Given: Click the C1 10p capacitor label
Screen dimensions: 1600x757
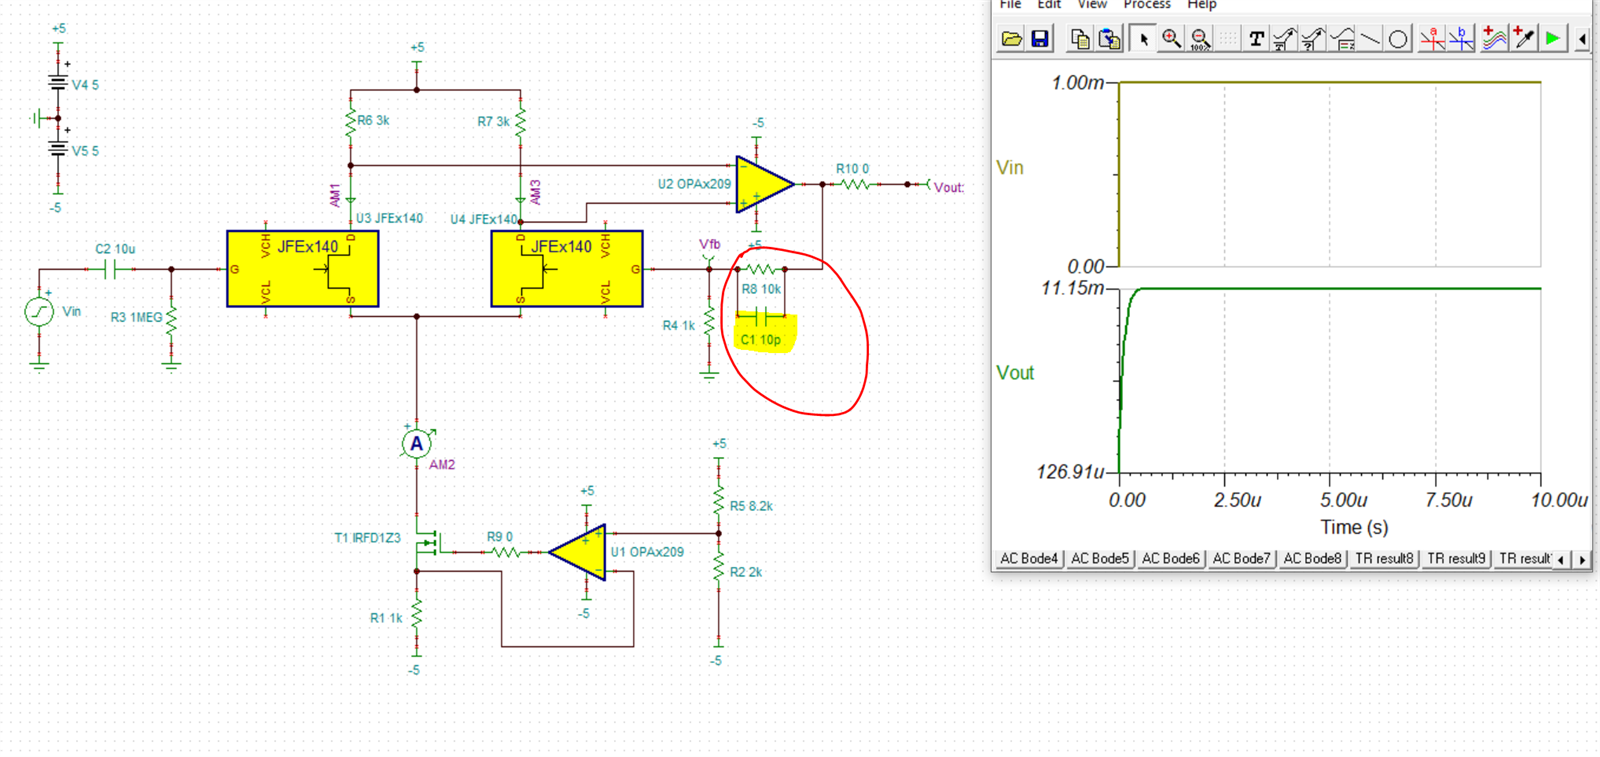Looking at the screenshot, I should (760, 340).
